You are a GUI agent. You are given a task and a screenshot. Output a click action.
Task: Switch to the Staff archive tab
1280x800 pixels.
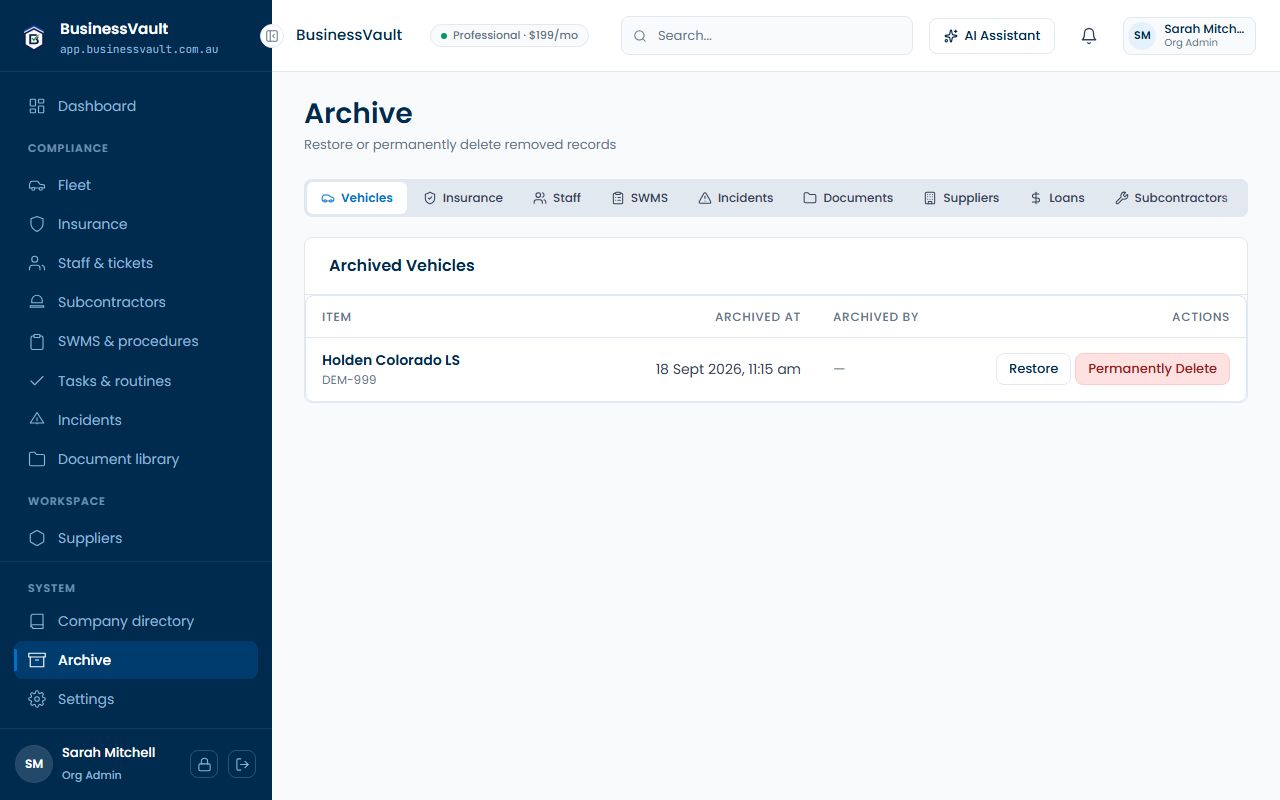pyautogui.click(x=557, y=198)
